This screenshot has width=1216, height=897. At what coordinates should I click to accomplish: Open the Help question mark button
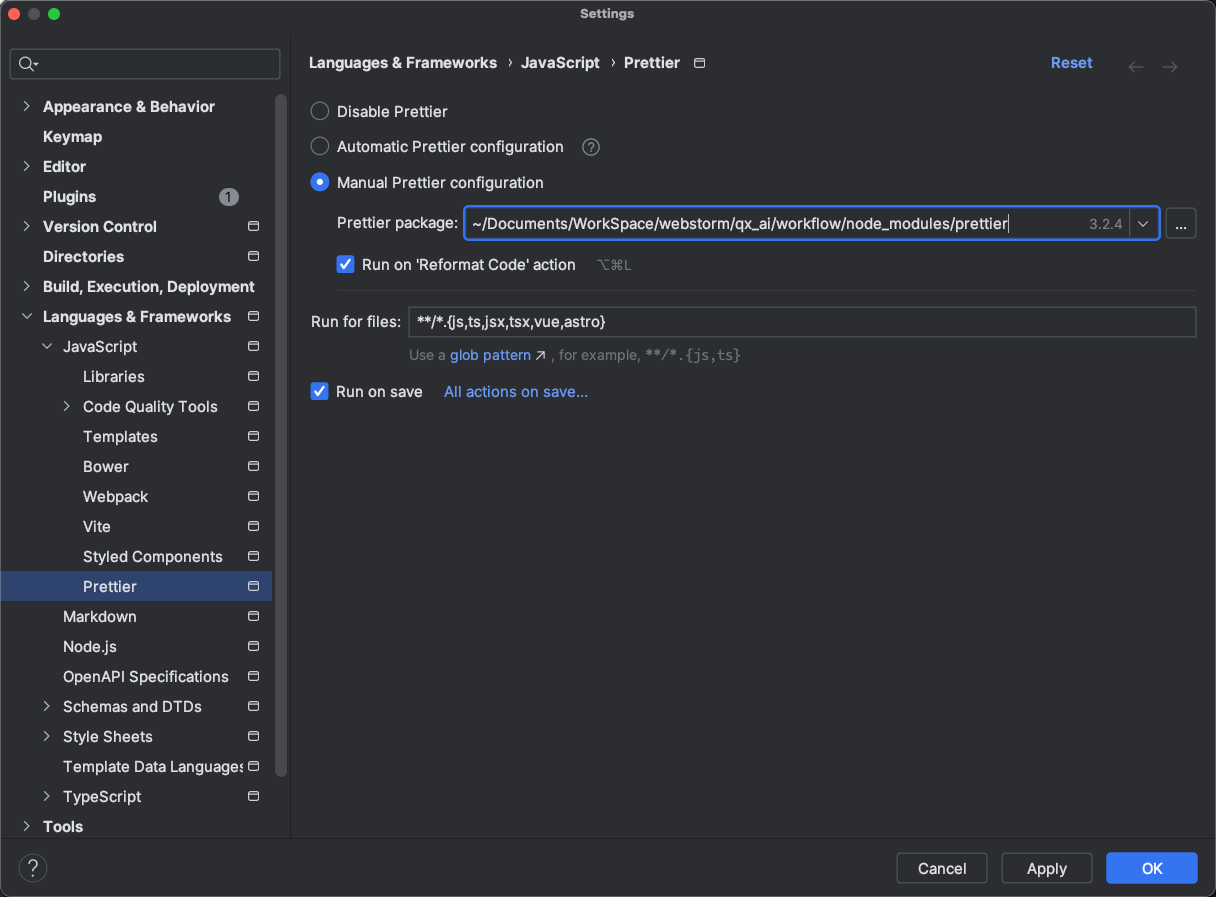(33, 868)
